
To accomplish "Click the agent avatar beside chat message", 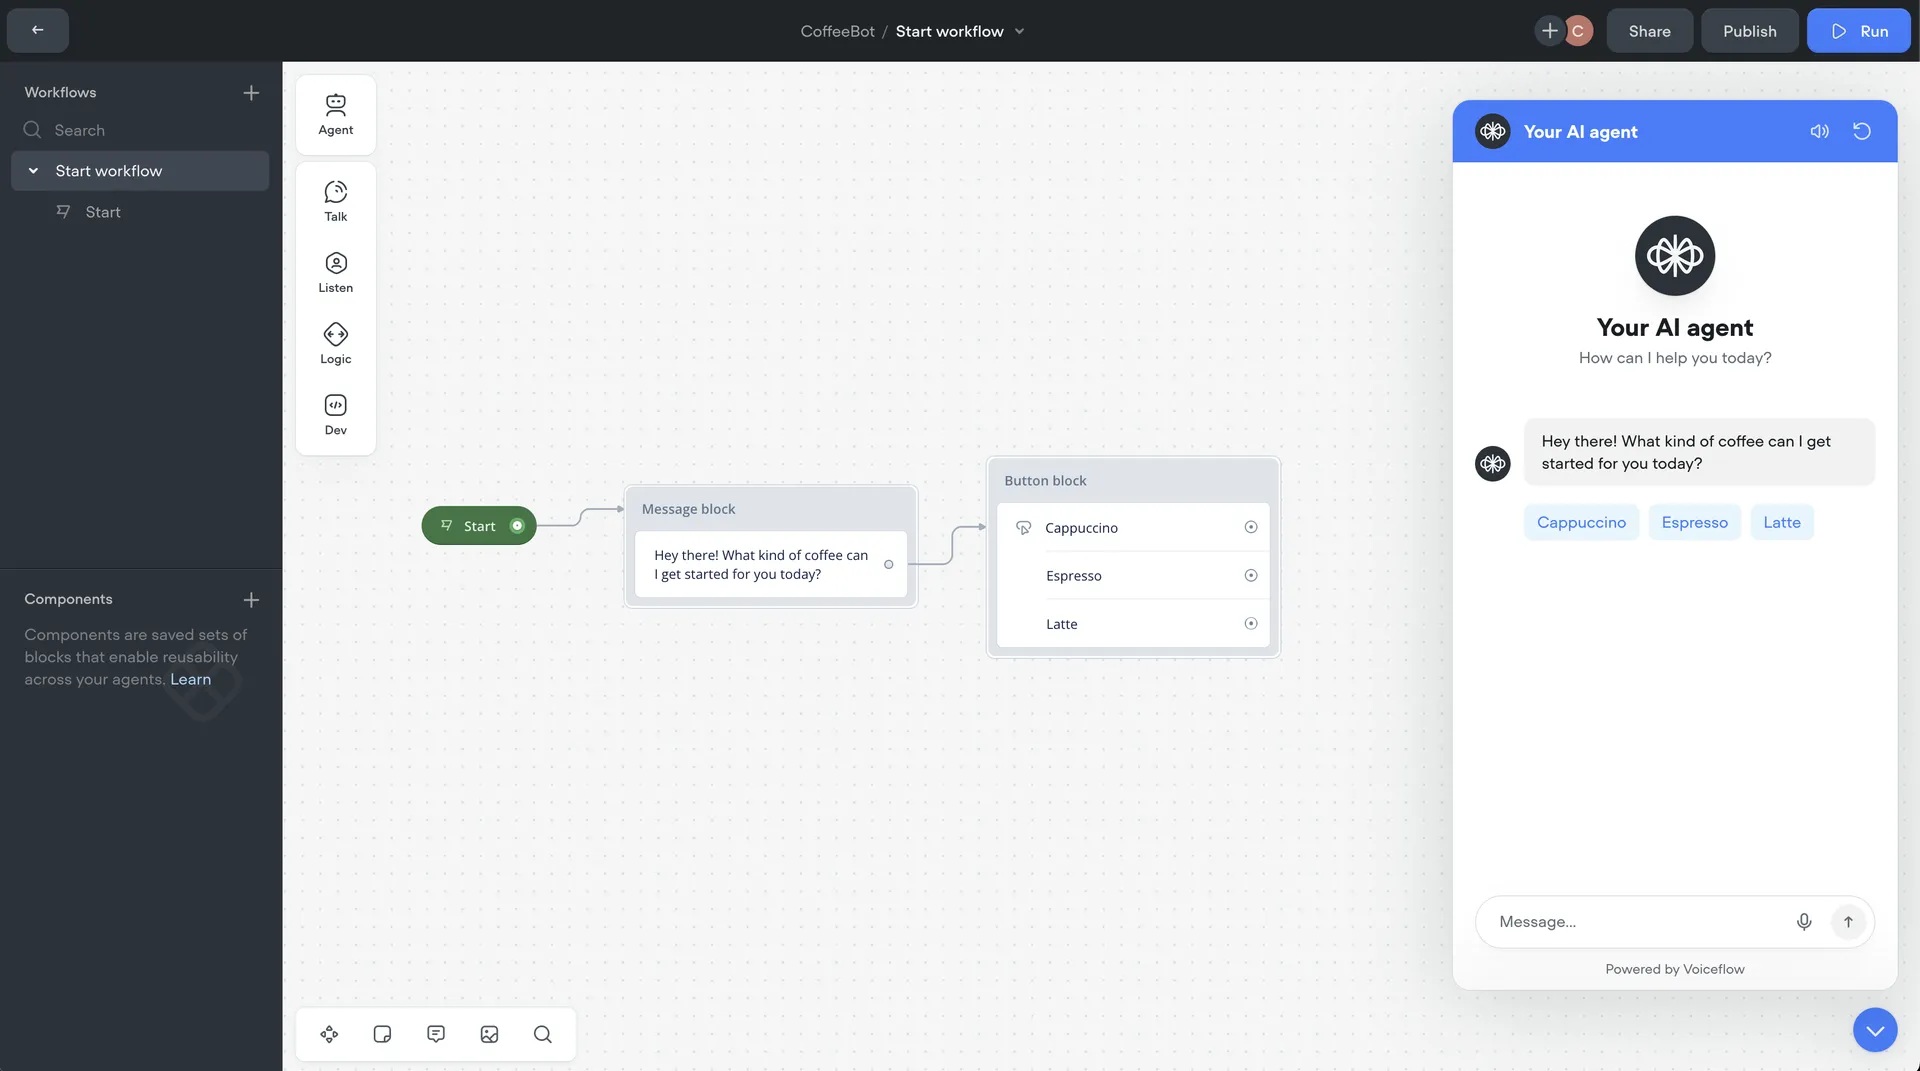I will [x=1493, y=464].
